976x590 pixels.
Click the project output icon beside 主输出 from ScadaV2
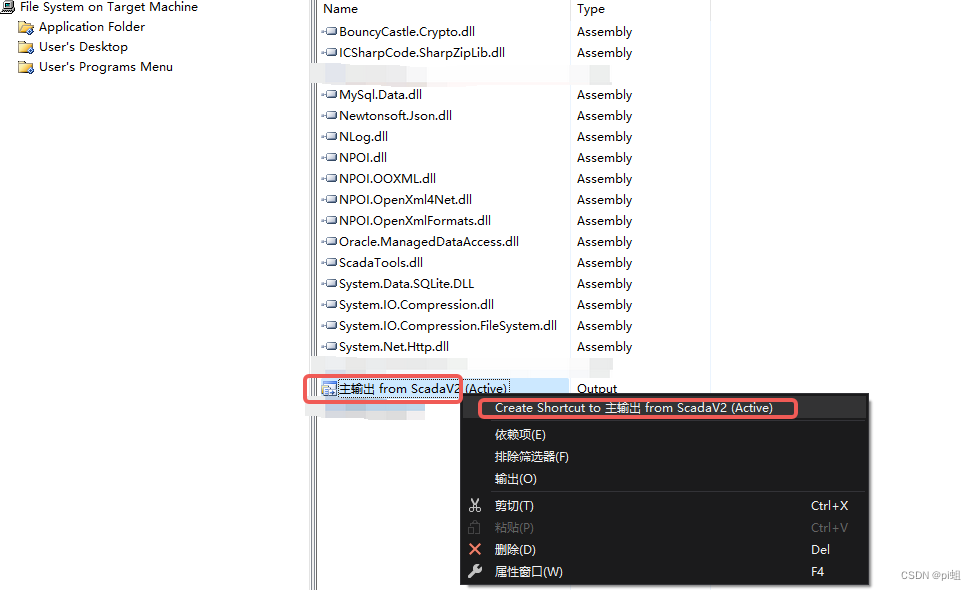[x=330, y=388]
